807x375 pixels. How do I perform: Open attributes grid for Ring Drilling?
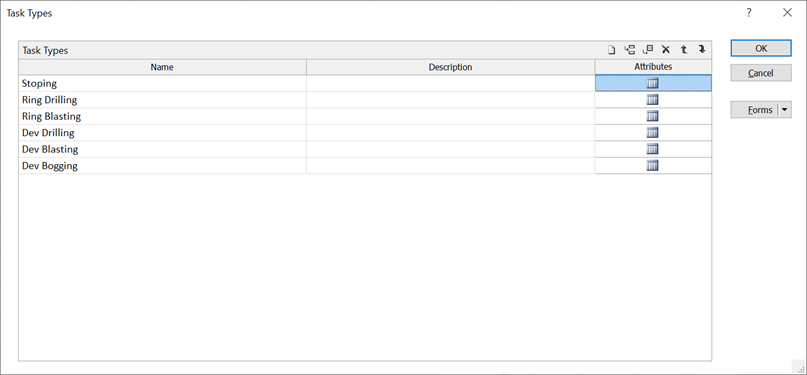click(x=653, y=100)
